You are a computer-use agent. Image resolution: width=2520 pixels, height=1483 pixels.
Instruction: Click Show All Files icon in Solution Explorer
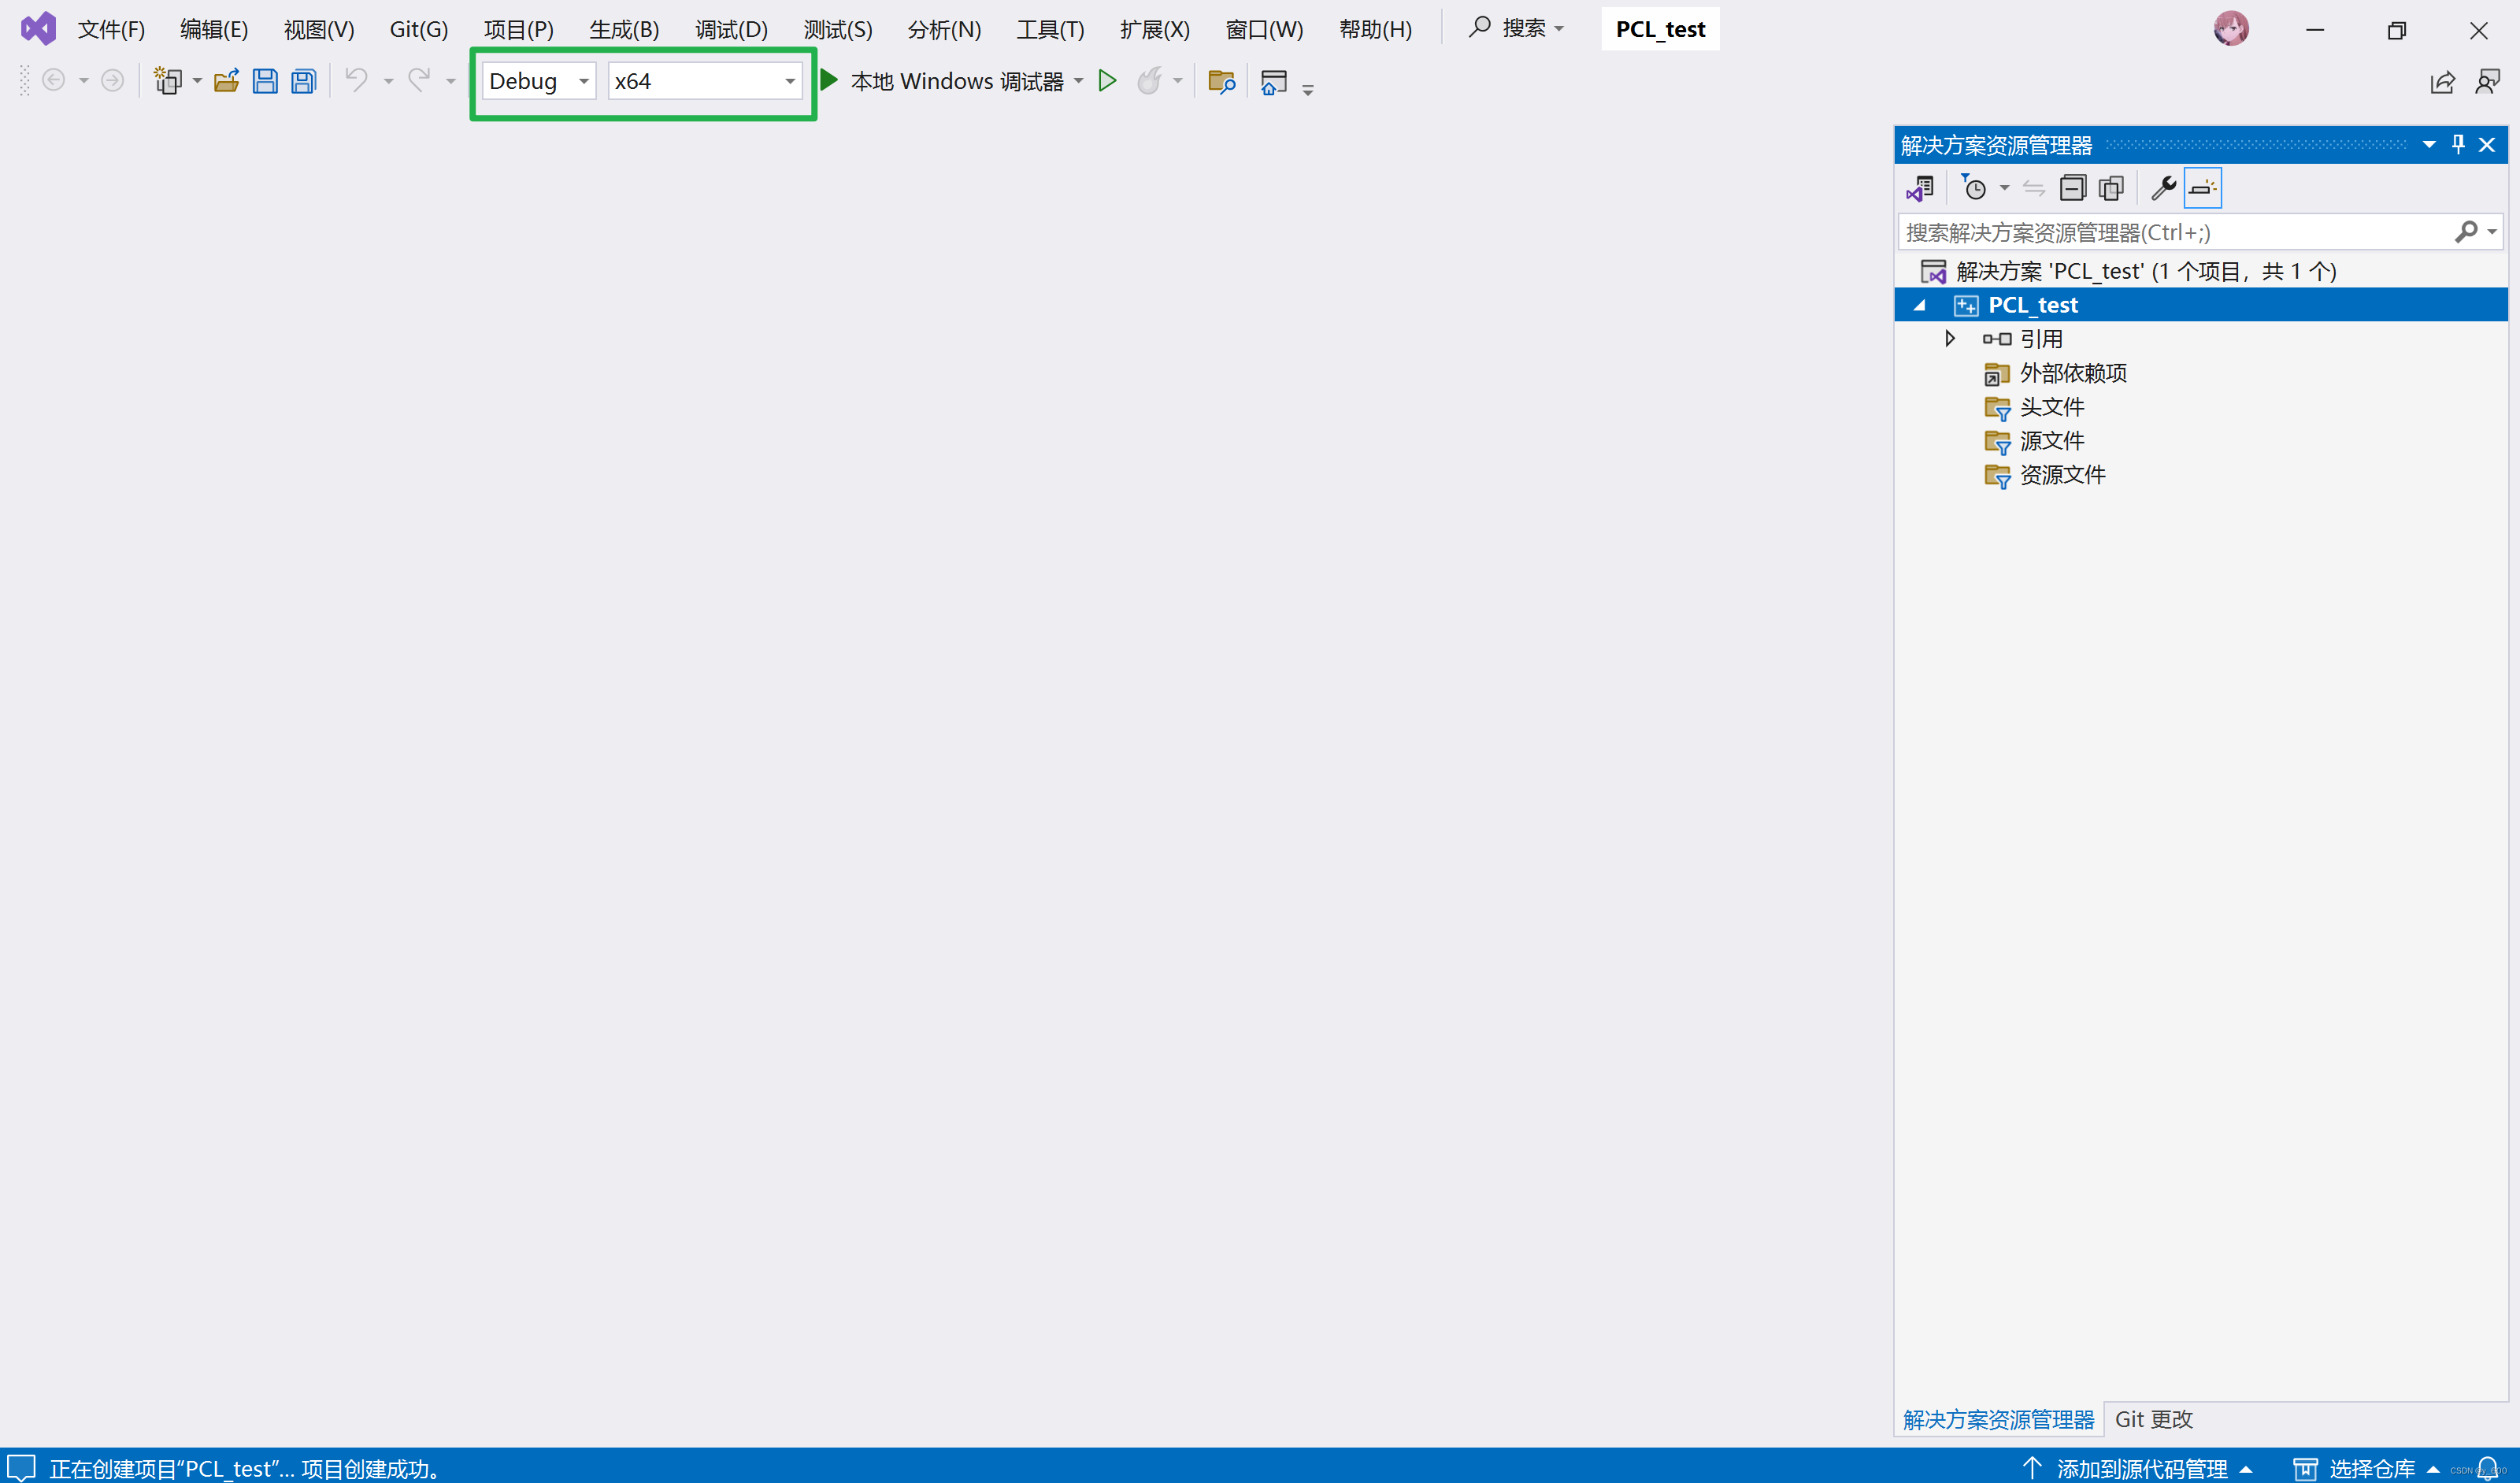pyautogui.click(x=2111, y=188)
